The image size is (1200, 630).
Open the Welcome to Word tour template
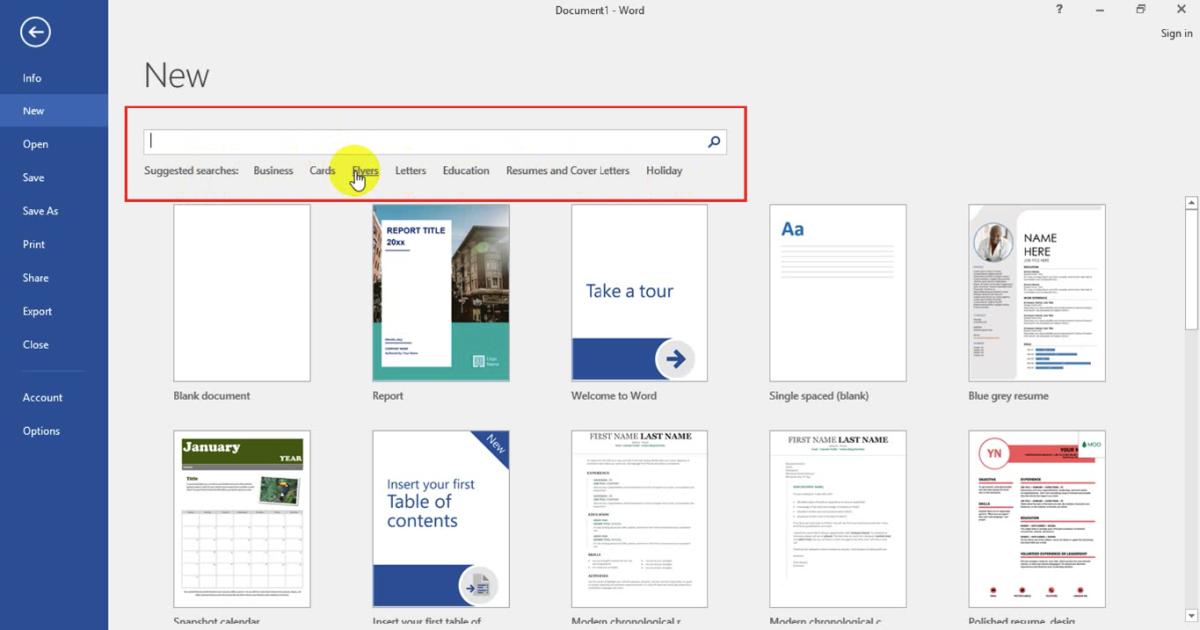pos(639,293)
